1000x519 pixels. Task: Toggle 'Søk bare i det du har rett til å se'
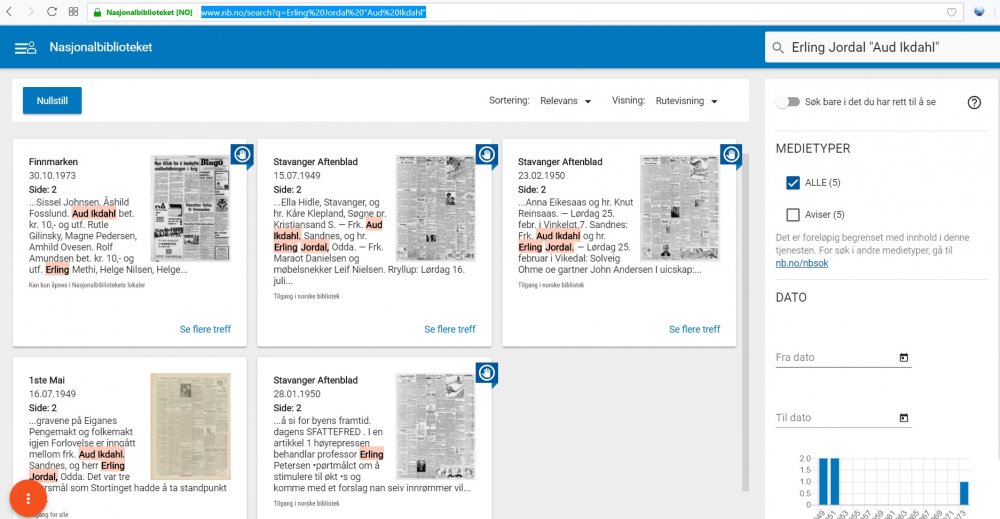(x=792, y=102)
